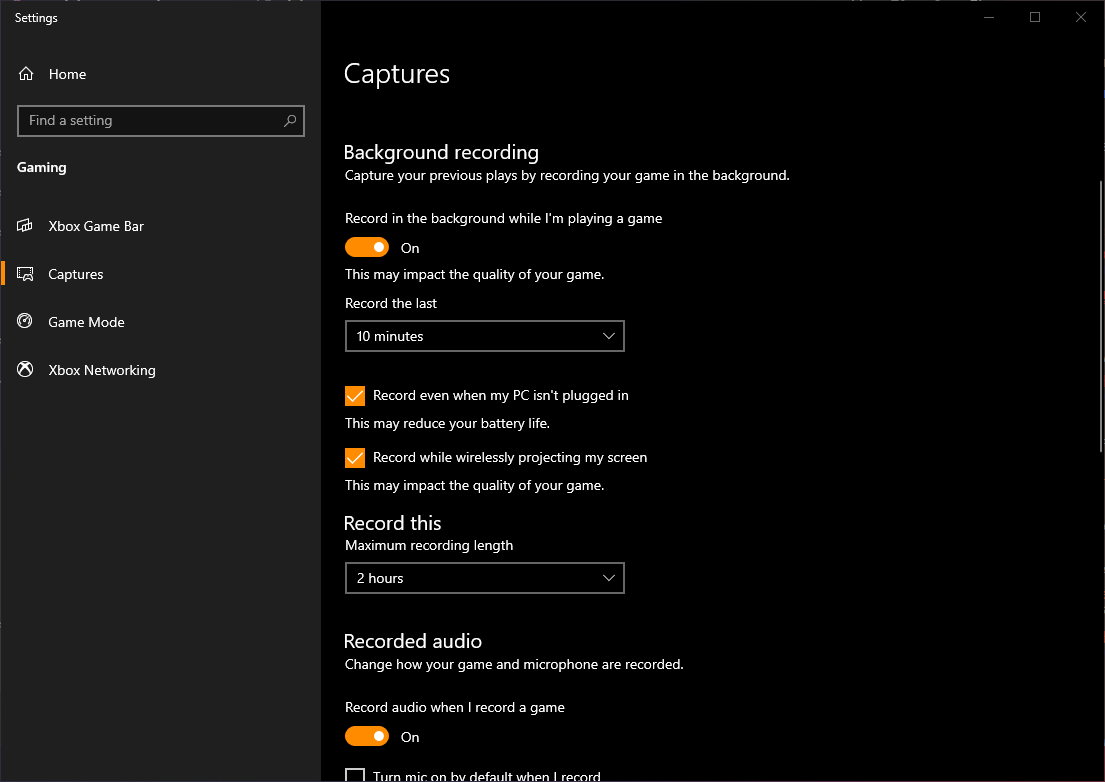The height and width of the screenshot is (782, 1105).
Task: Click the Background recording heading
Action: pos(441,152)
